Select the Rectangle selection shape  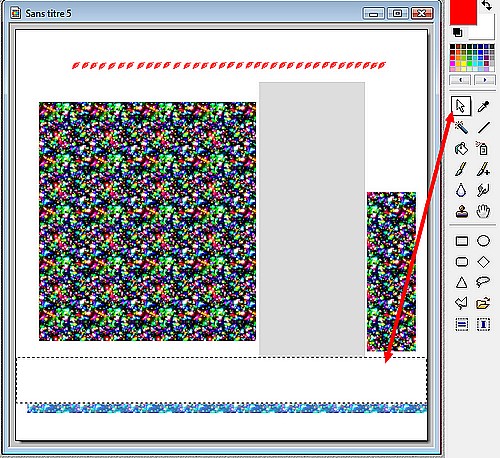(x=462, y=241)
